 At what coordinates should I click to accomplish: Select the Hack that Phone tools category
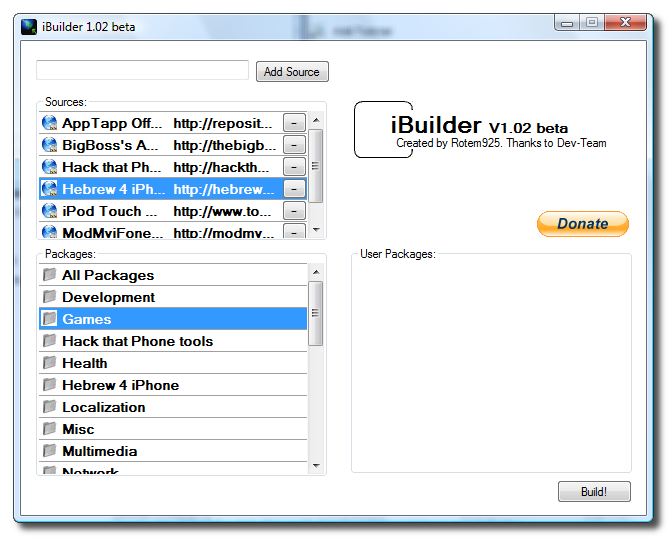173,341
